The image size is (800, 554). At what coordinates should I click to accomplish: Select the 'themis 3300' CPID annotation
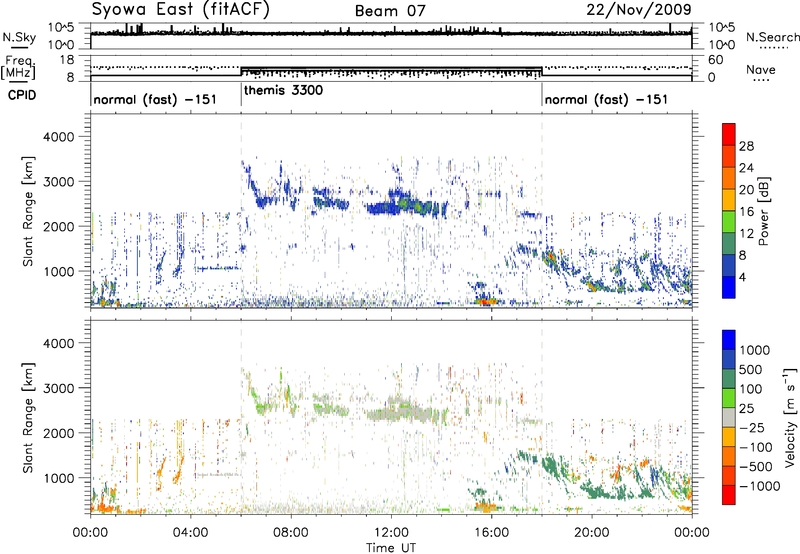coord(283,91)
